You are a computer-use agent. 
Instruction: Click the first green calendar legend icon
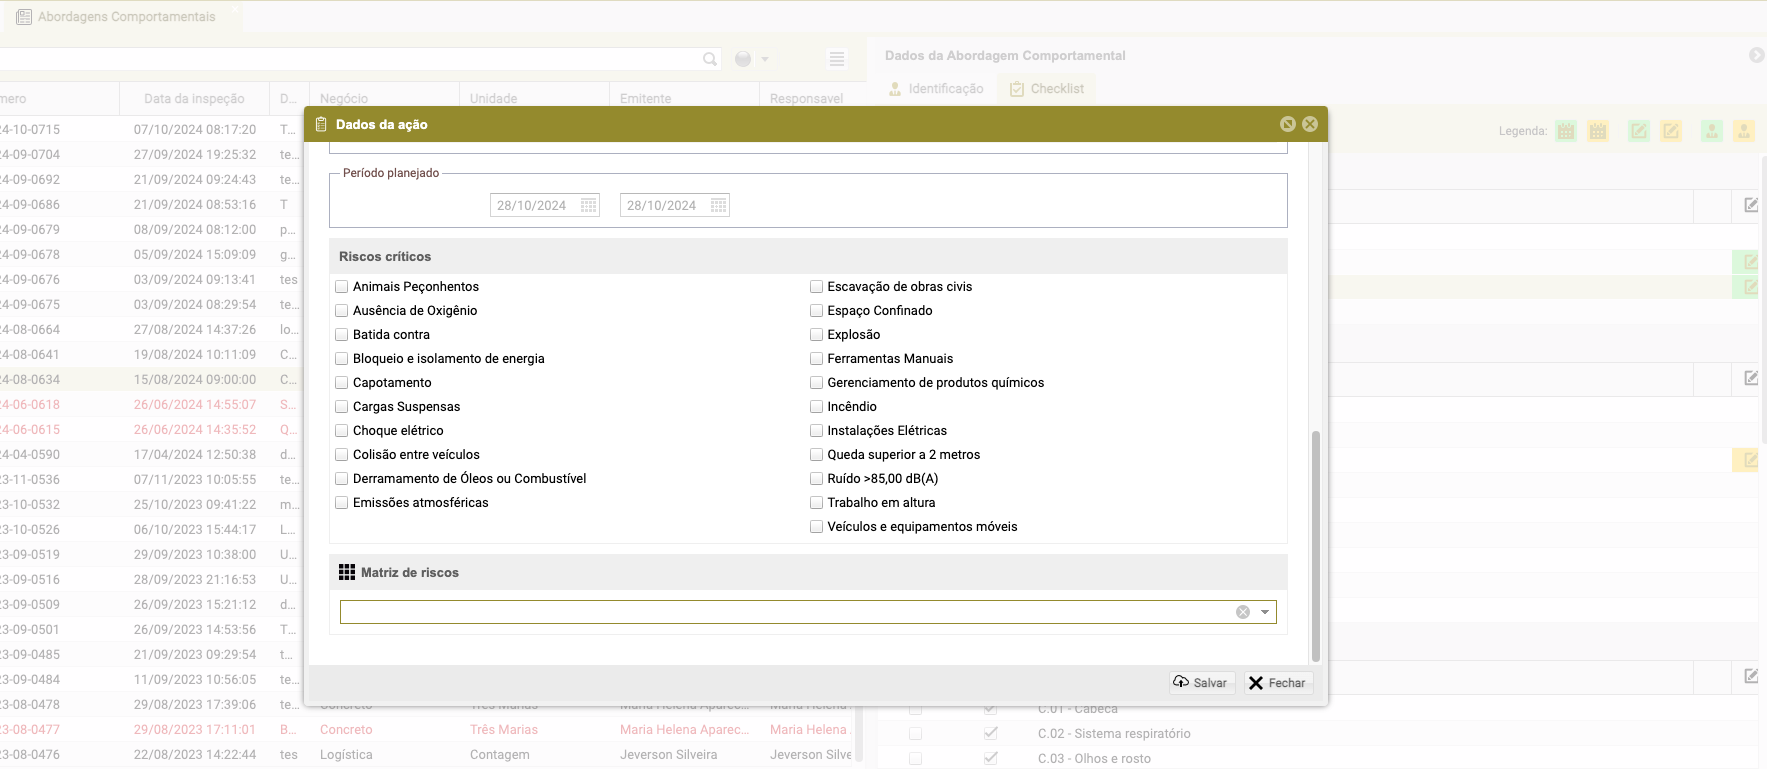[1566, 131]
